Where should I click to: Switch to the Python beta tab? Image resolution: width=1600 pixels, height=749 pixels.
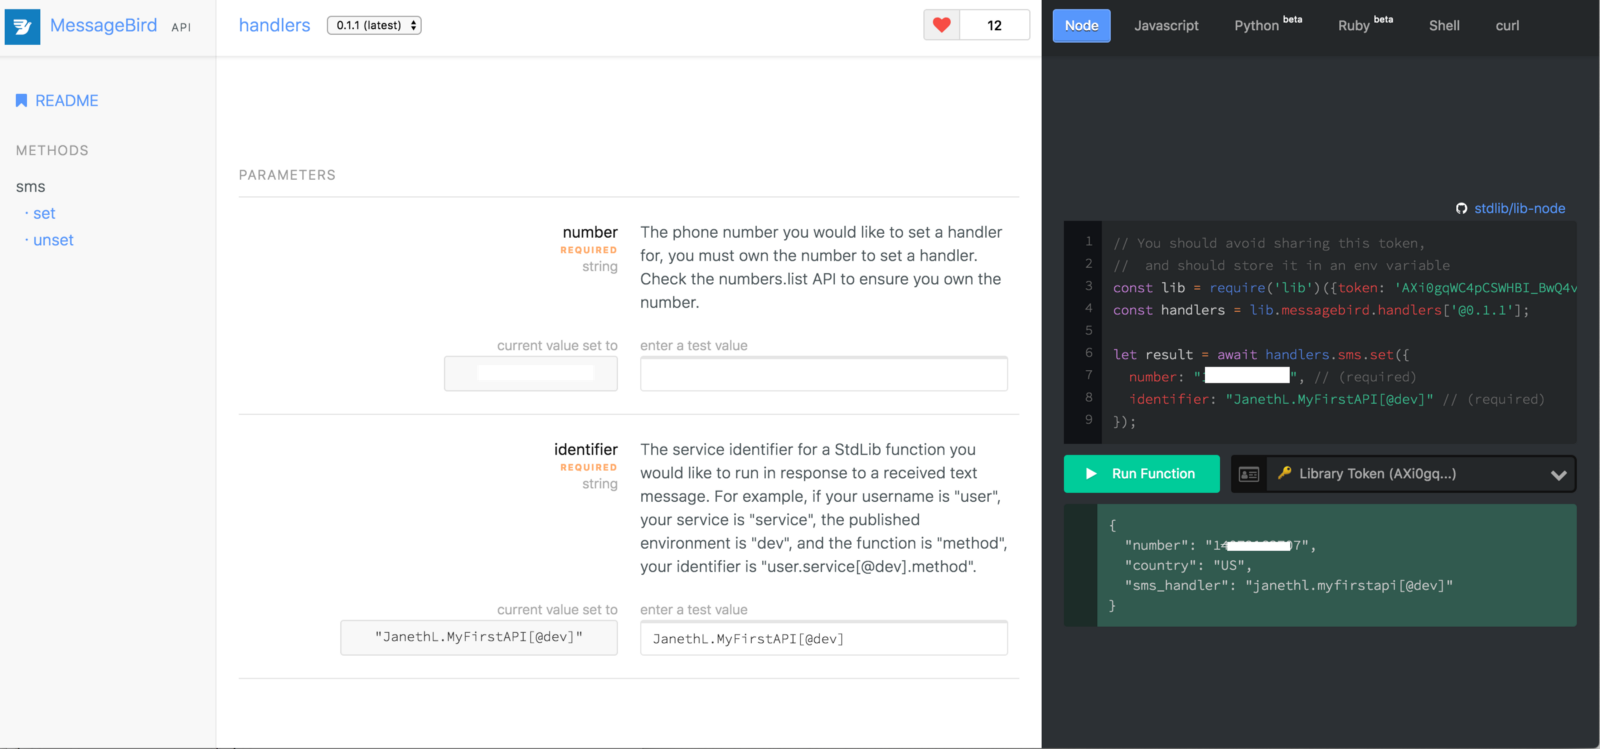[1268, 25]
